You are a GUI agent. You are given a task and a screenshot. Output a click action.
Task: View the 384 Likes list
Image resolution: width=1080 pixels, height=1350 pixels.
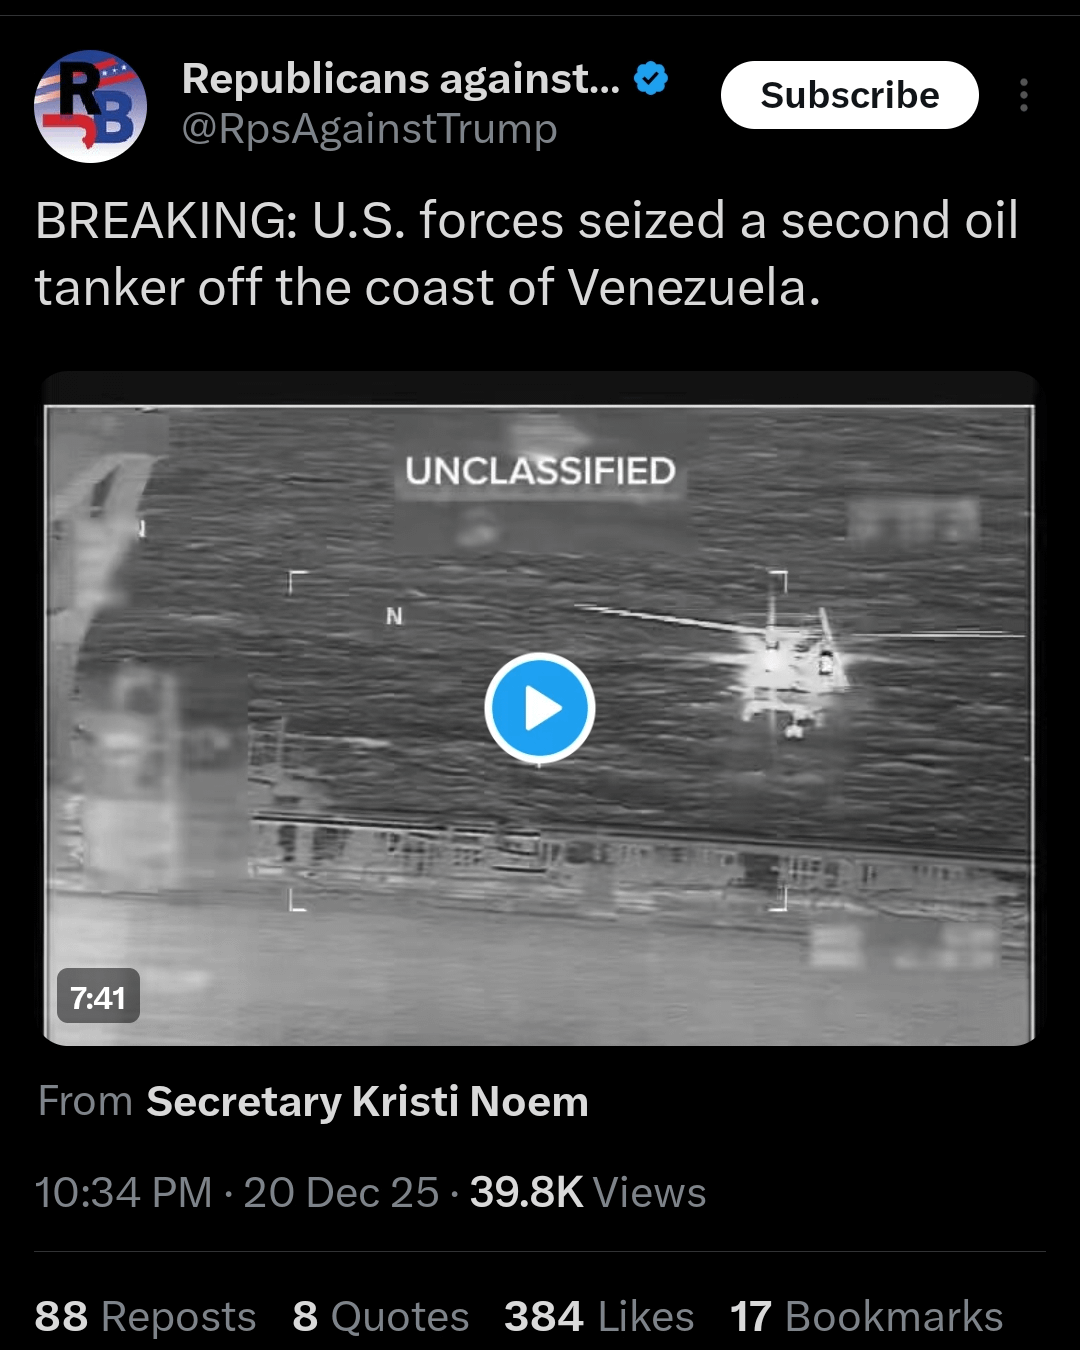click(599, 1316)
